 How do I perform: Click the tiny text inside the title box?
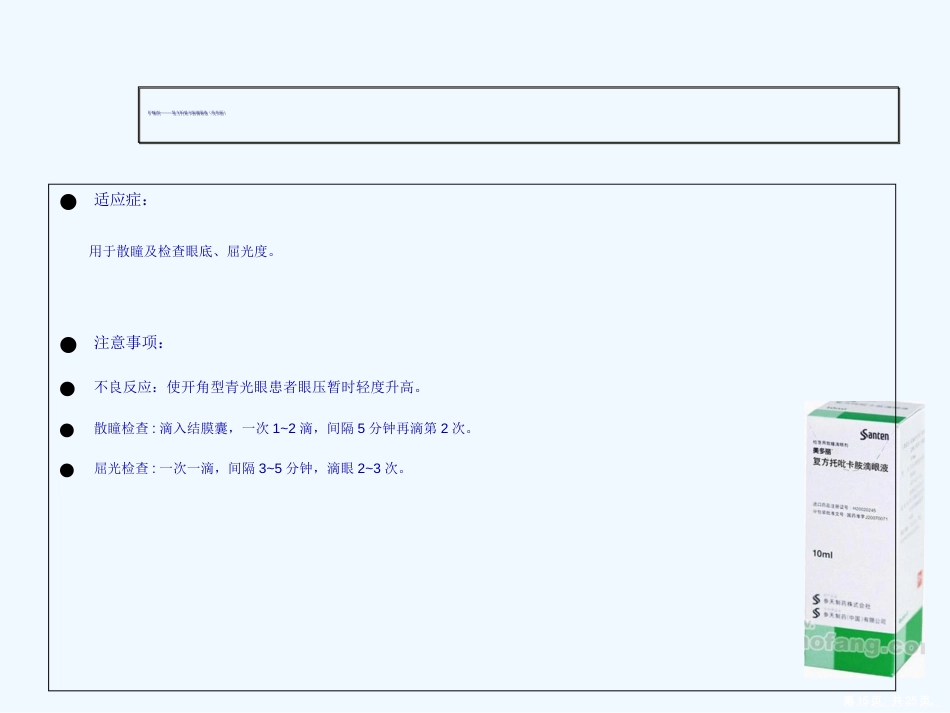(x=187, y=113)
